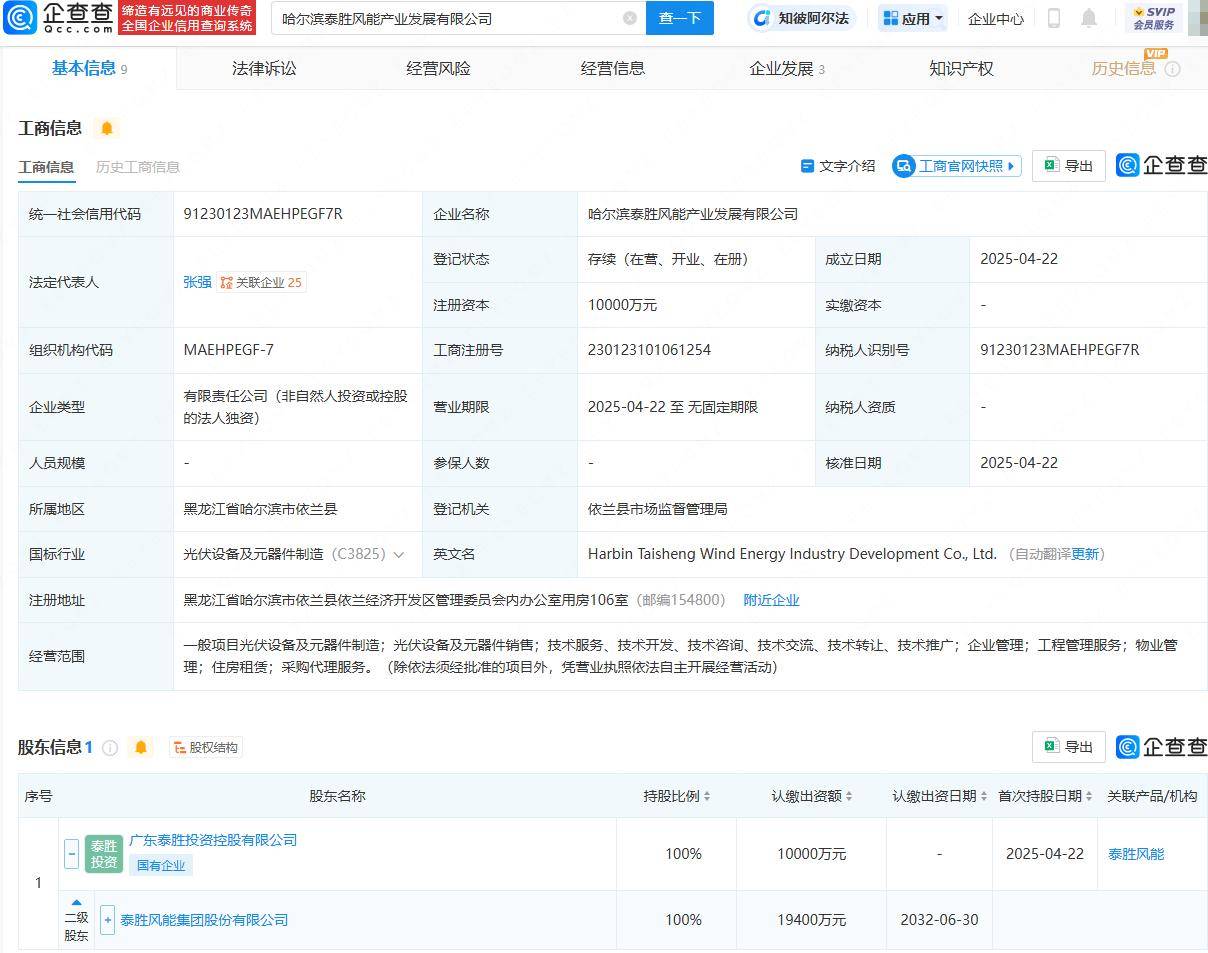The image size is (1208, 953).
Task: Click legal representative 张强 link
Action: [x=197, y=282]
